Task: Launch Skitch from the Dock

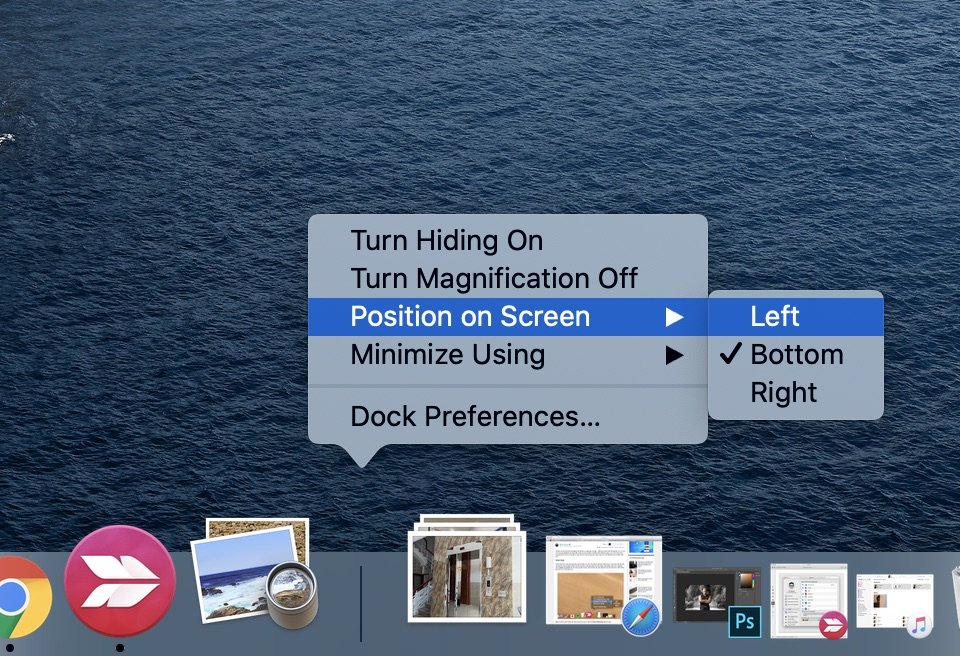Action: [120, 582]
